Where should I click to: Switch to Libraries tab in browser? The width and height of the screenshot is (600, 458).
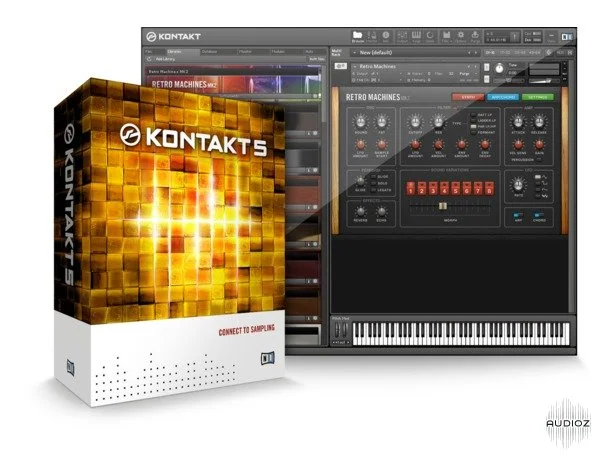(x=182, y=51)
